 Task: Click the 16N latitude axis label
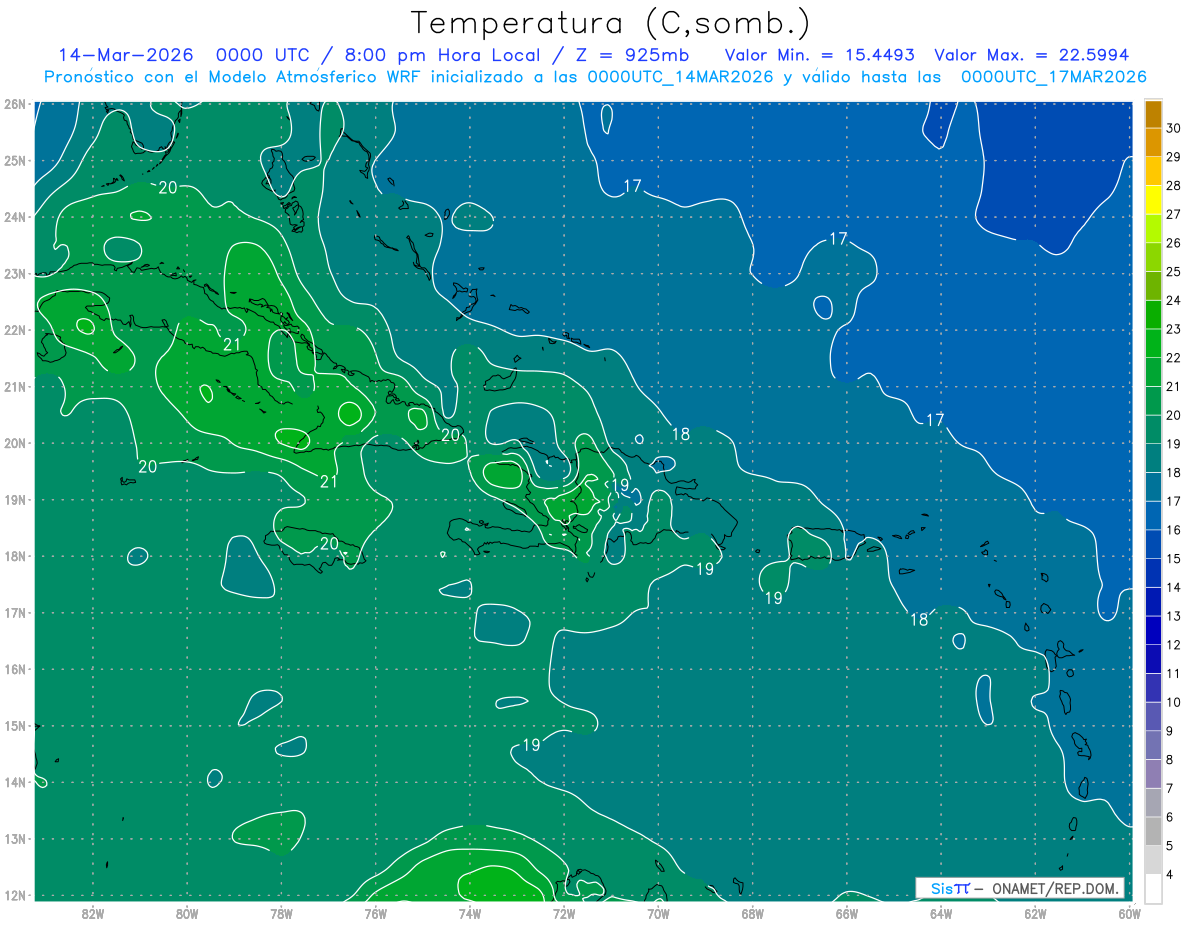(14, 669)
